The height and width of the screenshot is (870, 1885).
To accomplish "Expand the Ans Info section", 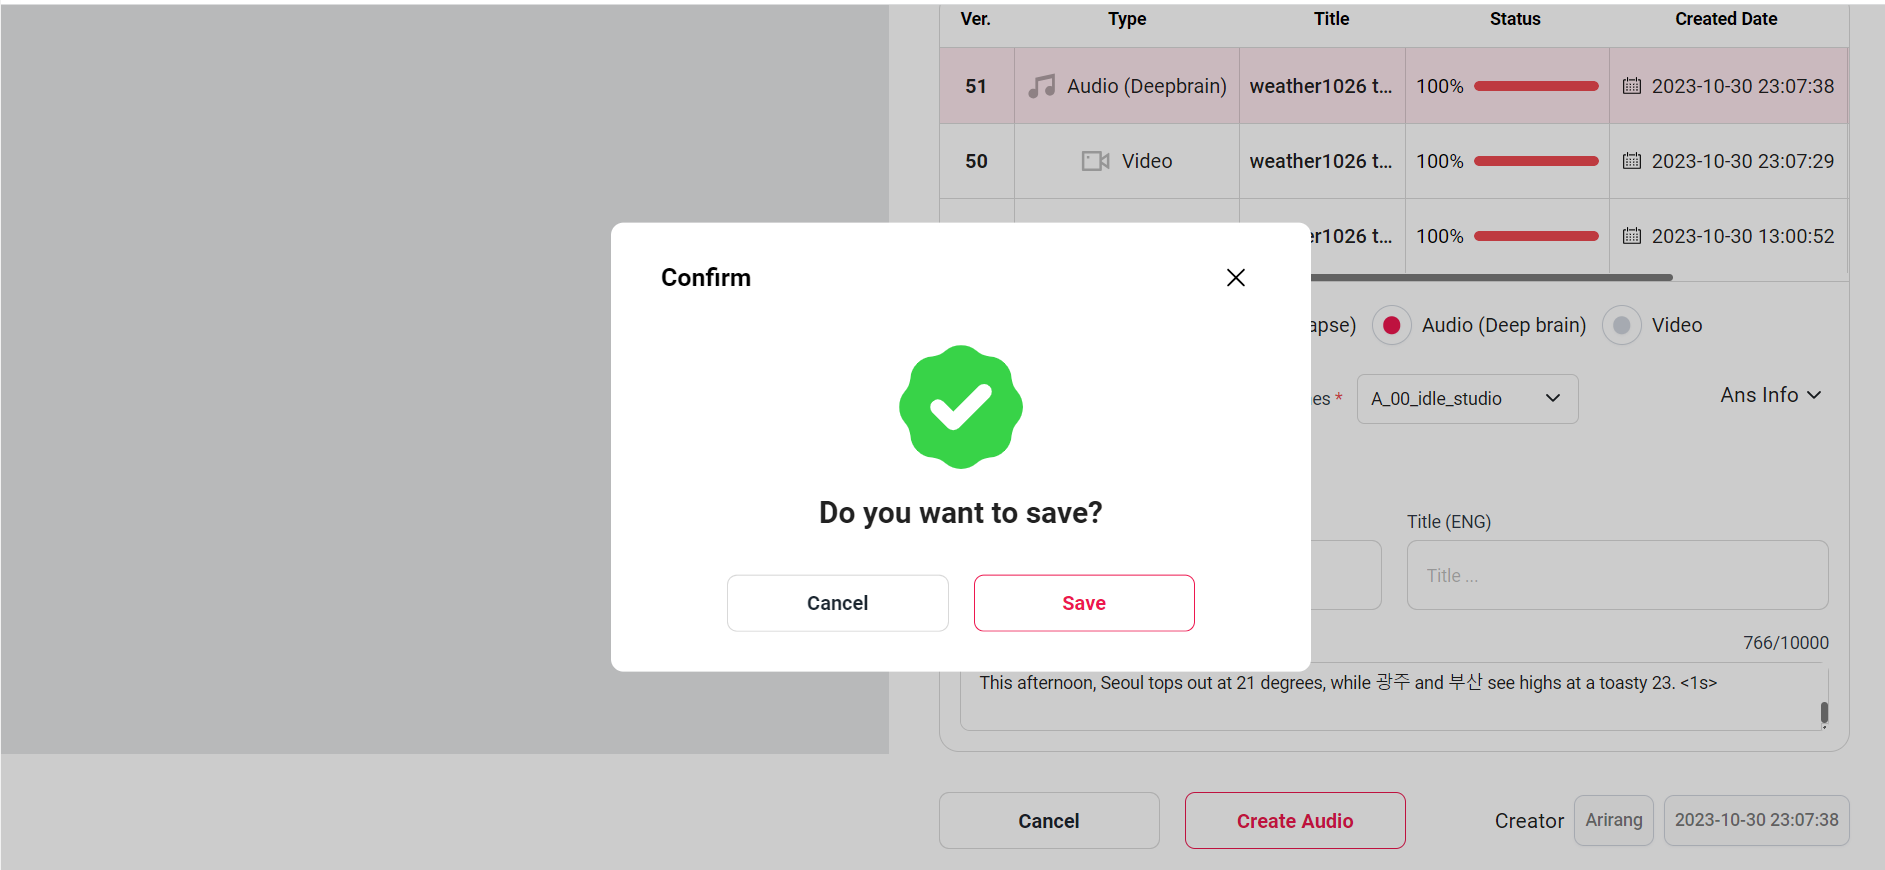I will (x=1770, y=395).
